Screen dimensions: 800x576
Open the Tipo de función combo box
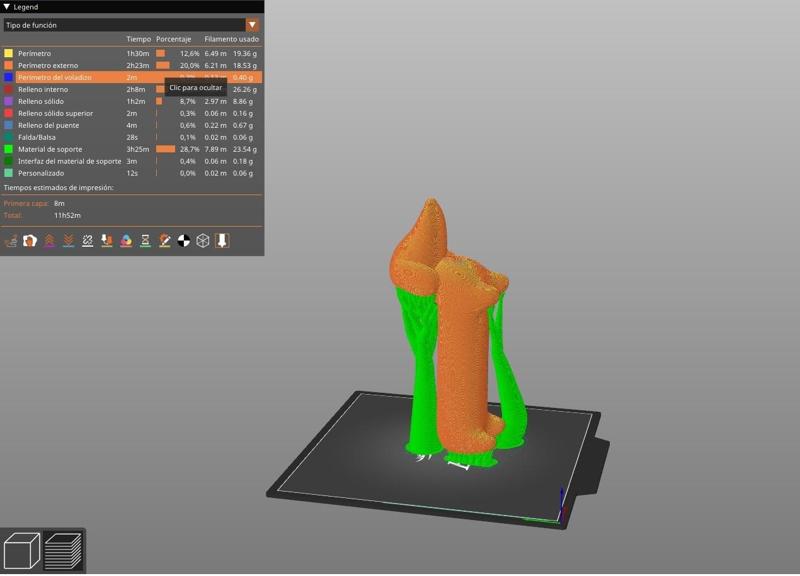coord(132,25)
